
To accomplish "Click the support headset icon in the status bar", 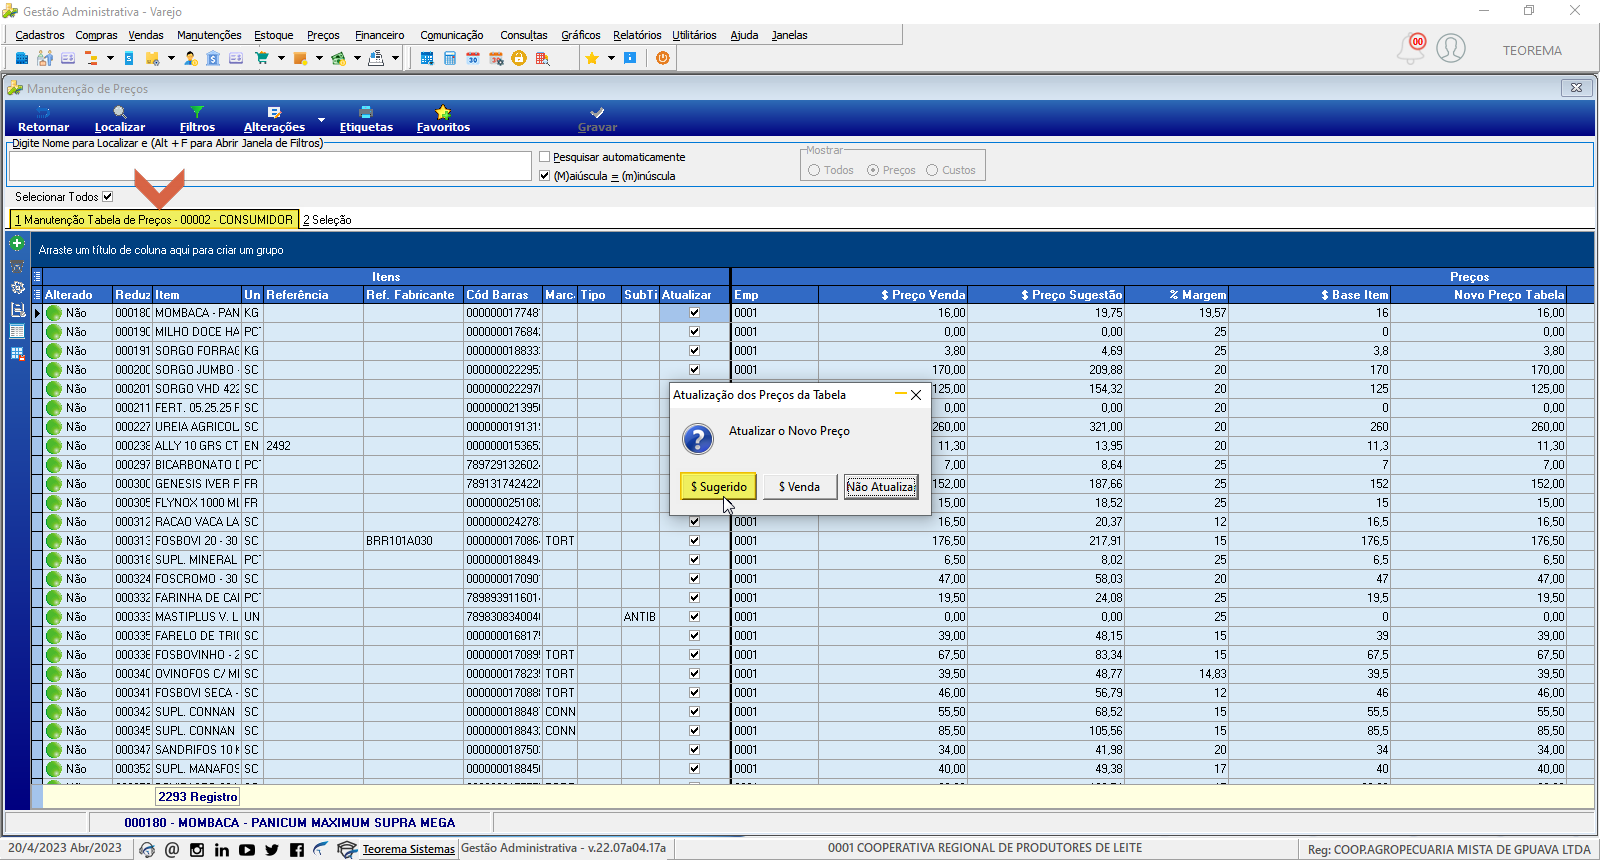I will 147,850.
